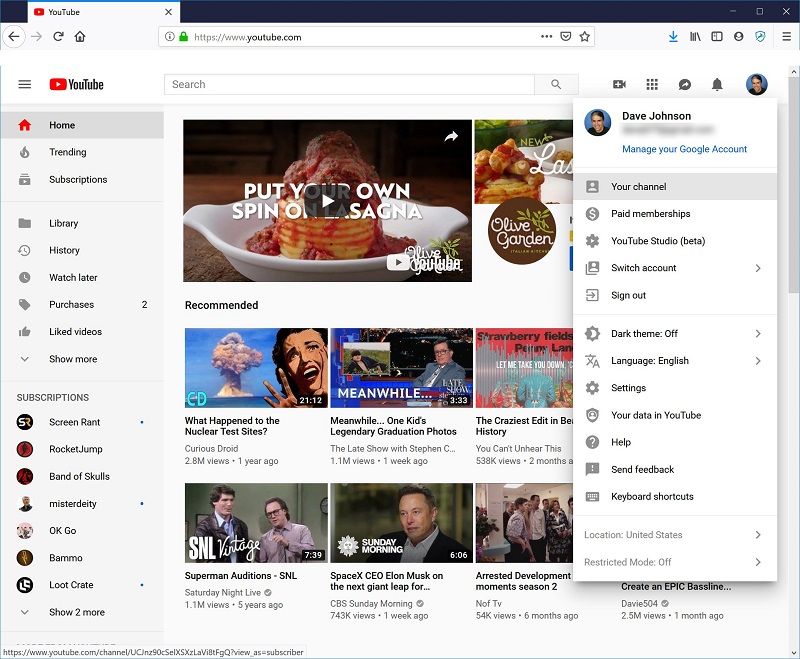Open Watch later playlist

coord(82,277)
